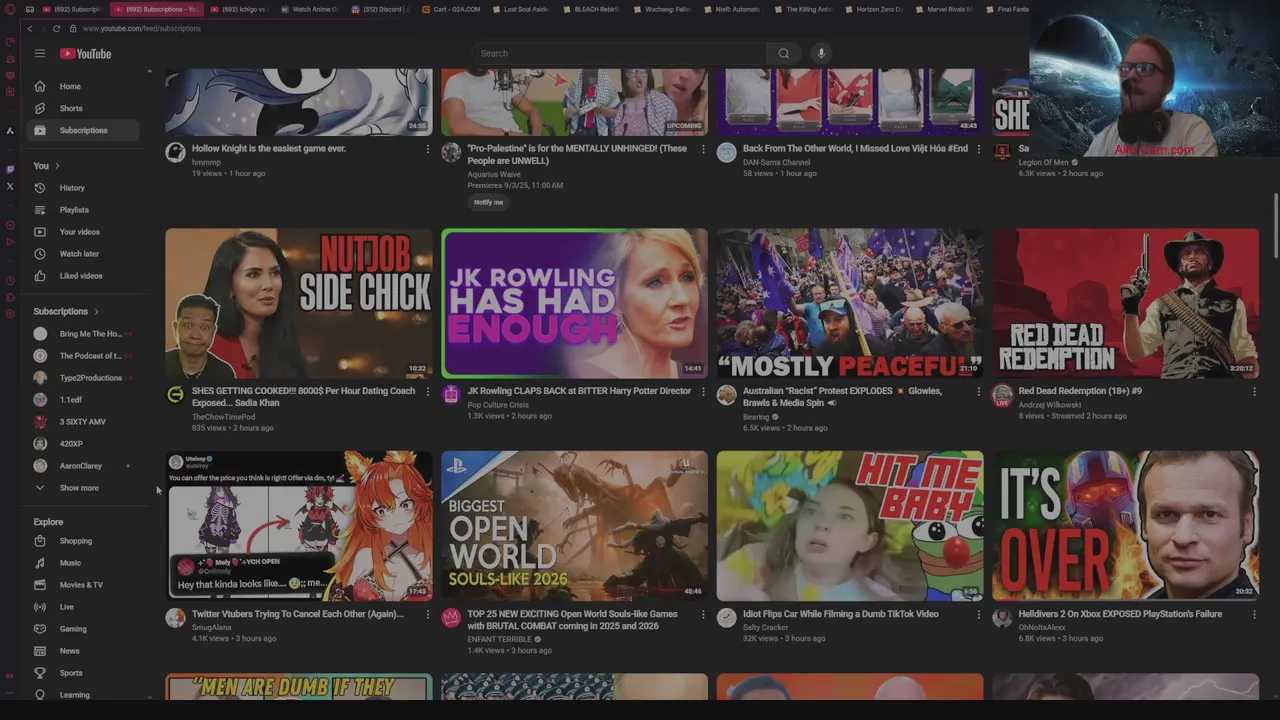
Task: Expand the You section chevron
Action: point(57,166)
